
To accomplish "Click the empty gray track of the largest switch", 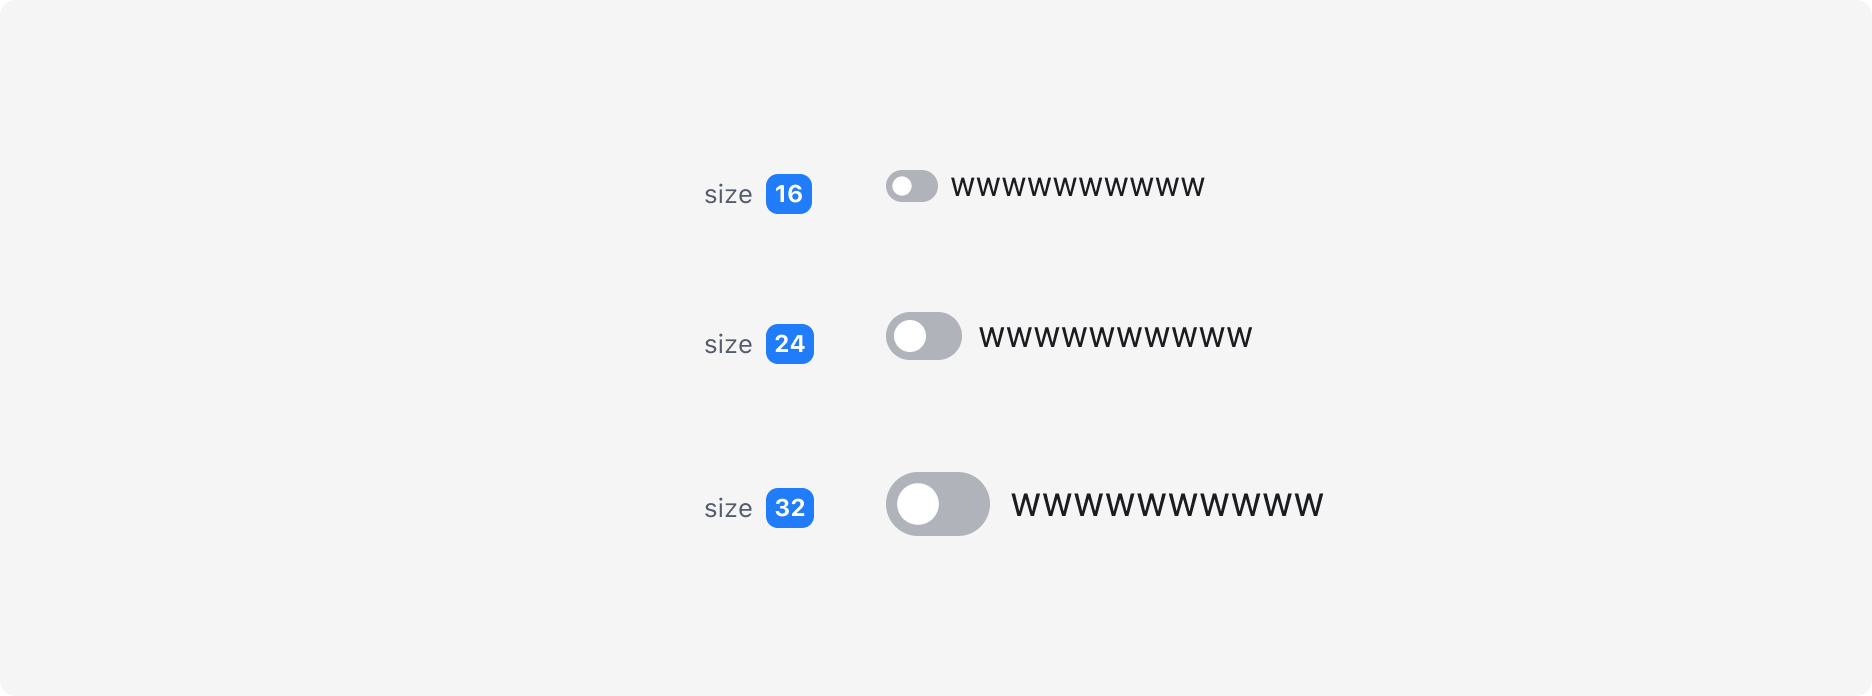I will pyautogui.click(x=963, y=504).
